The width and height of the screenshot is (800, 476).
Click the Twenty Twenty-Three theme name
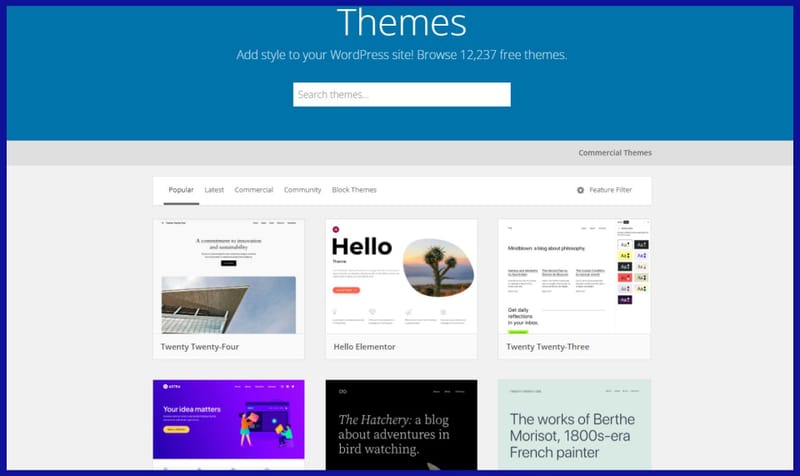[x=548, y=347]
